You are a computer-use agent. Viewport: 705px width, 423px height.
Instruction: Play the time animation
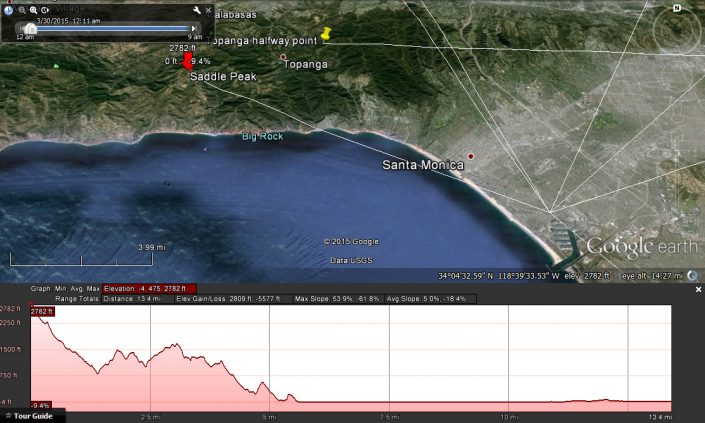click(x=45, y=10)
